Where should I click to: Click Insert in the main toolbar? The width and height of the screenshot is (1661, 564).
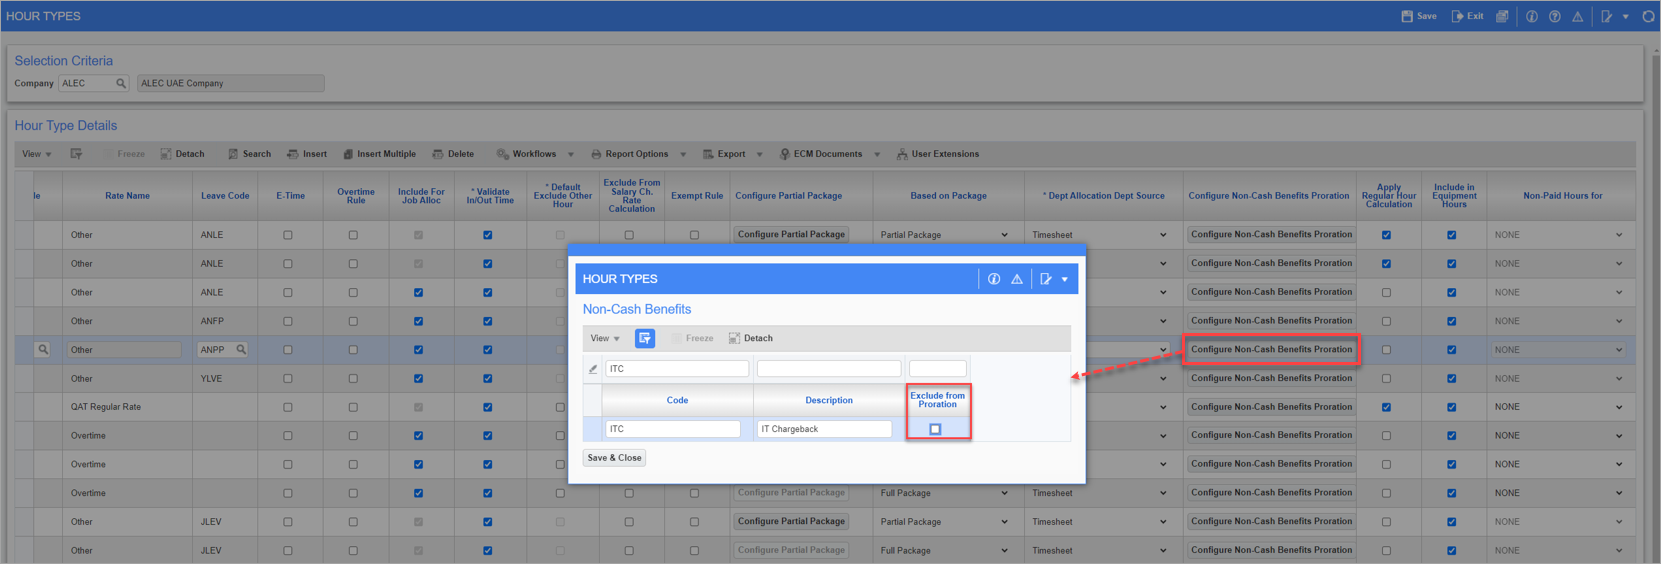pyautogui.click(x=307, y=154)
